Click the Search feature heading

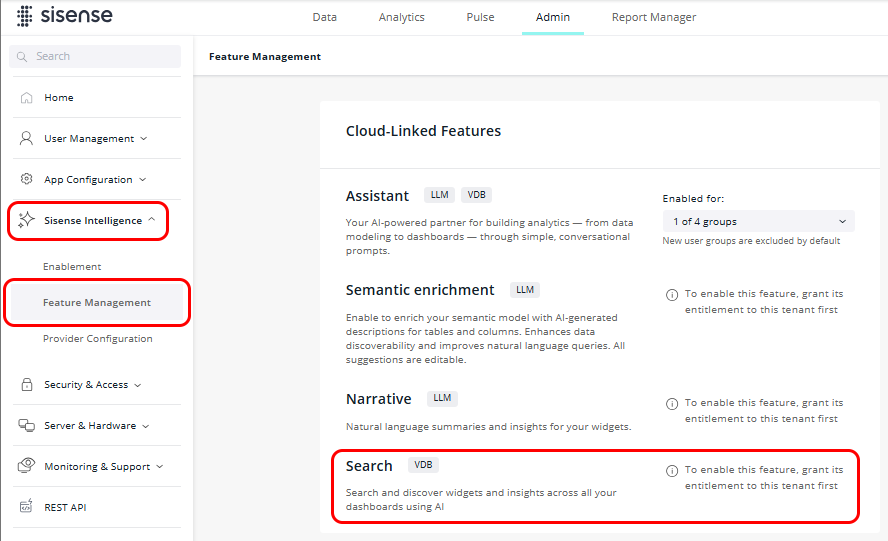tap(369, 466)
